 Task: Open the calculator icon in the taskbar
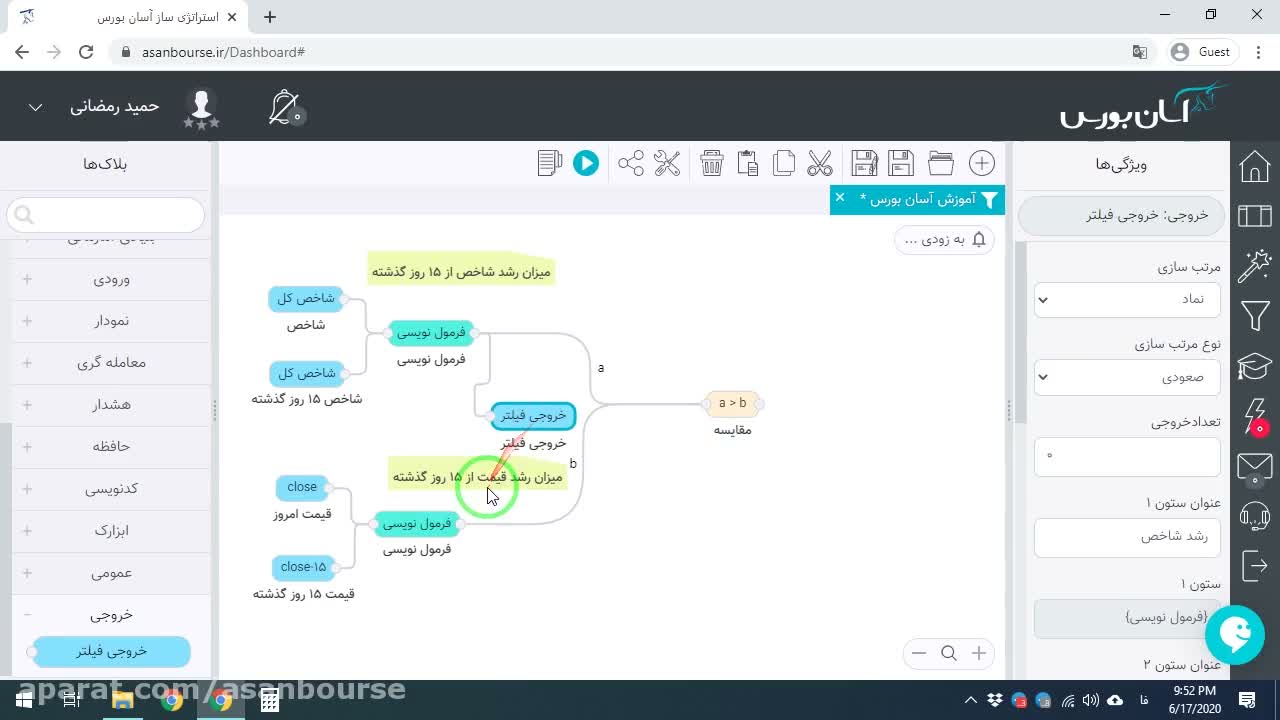point(270,700)
